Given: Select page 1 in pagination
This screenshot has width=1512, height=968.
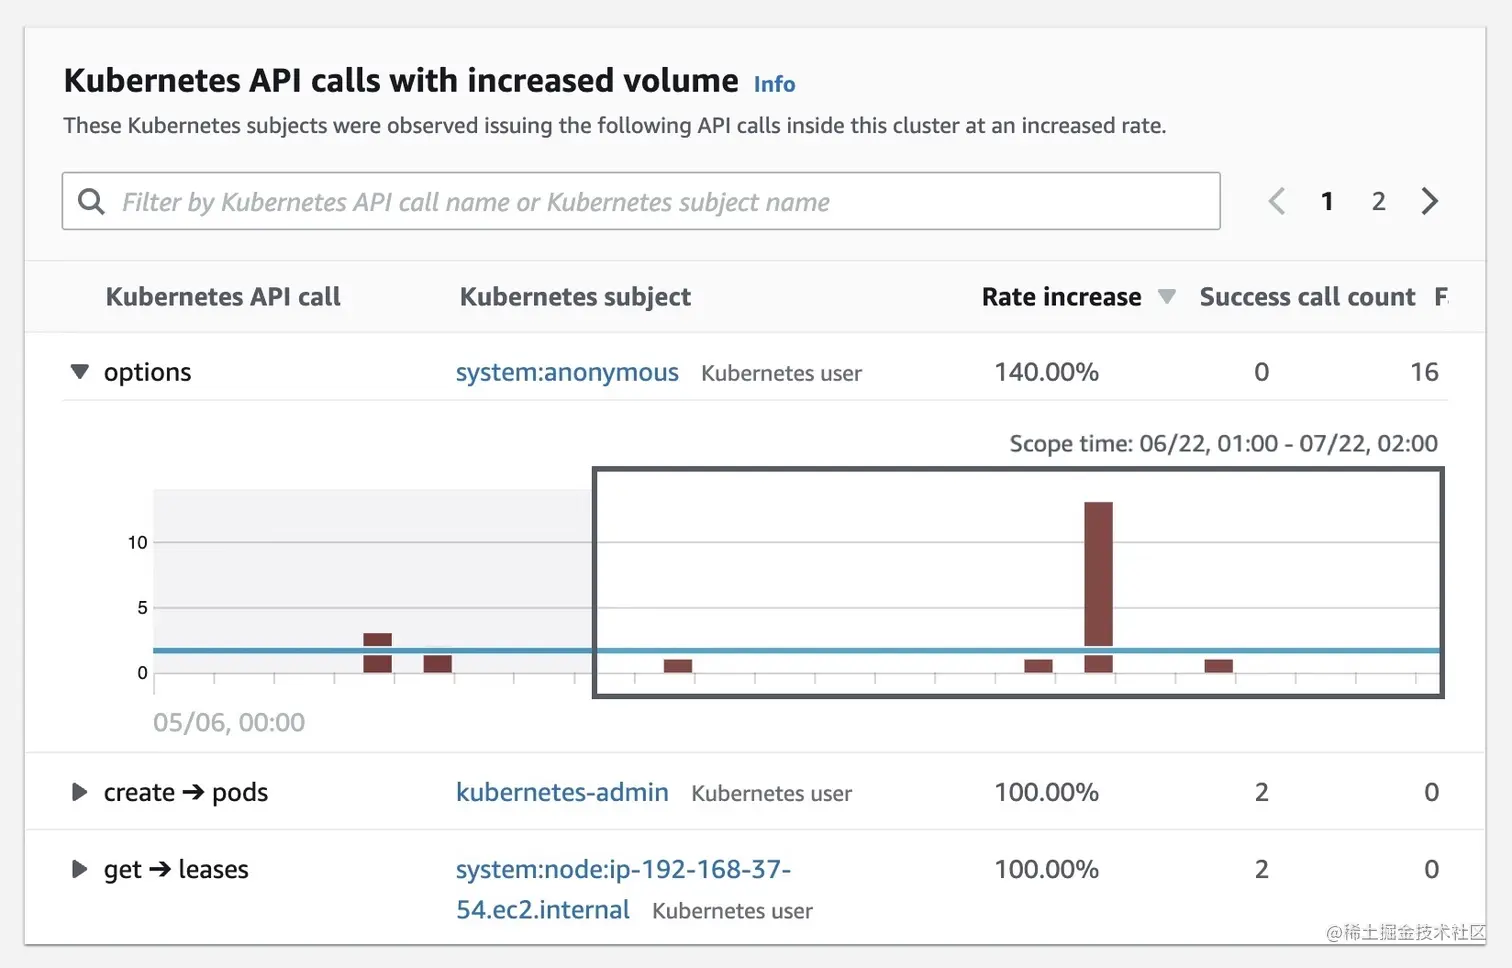Looking at the screenshot, I should [x=1327, y=202].
